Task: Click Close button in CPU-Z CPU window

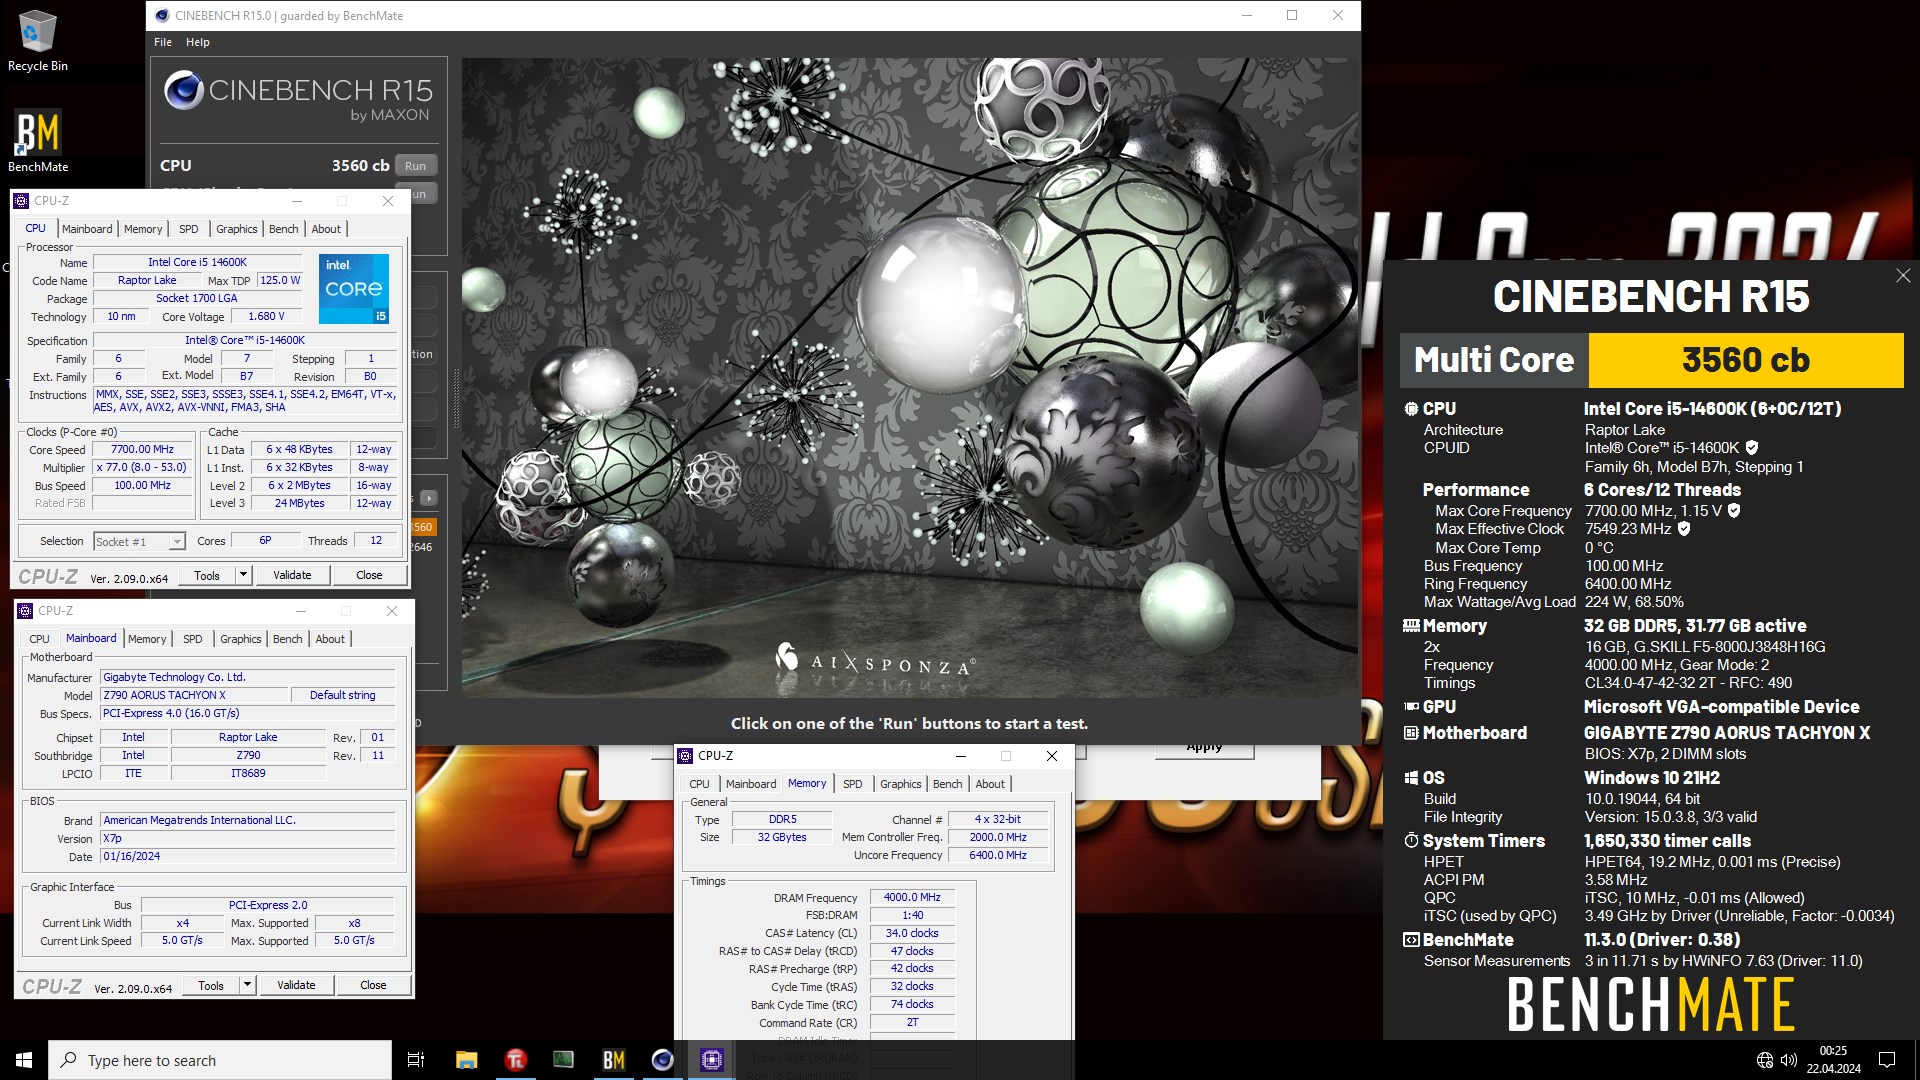Action: click(369, 575)
